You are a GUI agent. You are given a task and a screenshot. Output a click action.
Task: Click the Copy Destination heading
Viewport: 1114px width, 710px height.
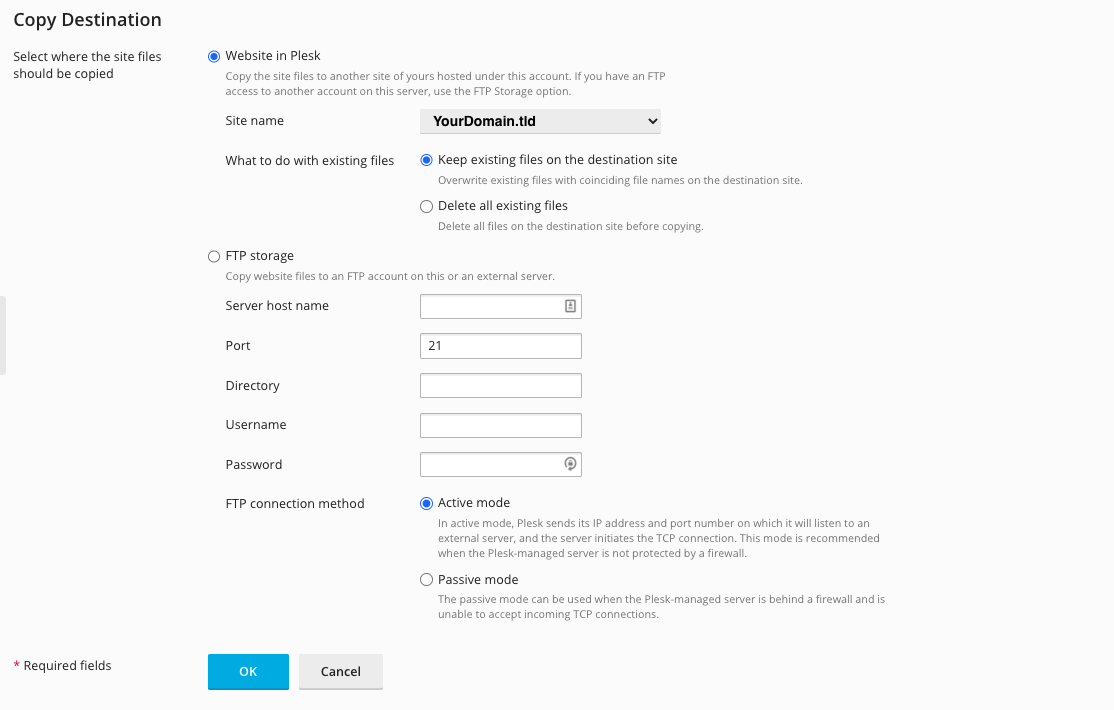tap(87, 20)
